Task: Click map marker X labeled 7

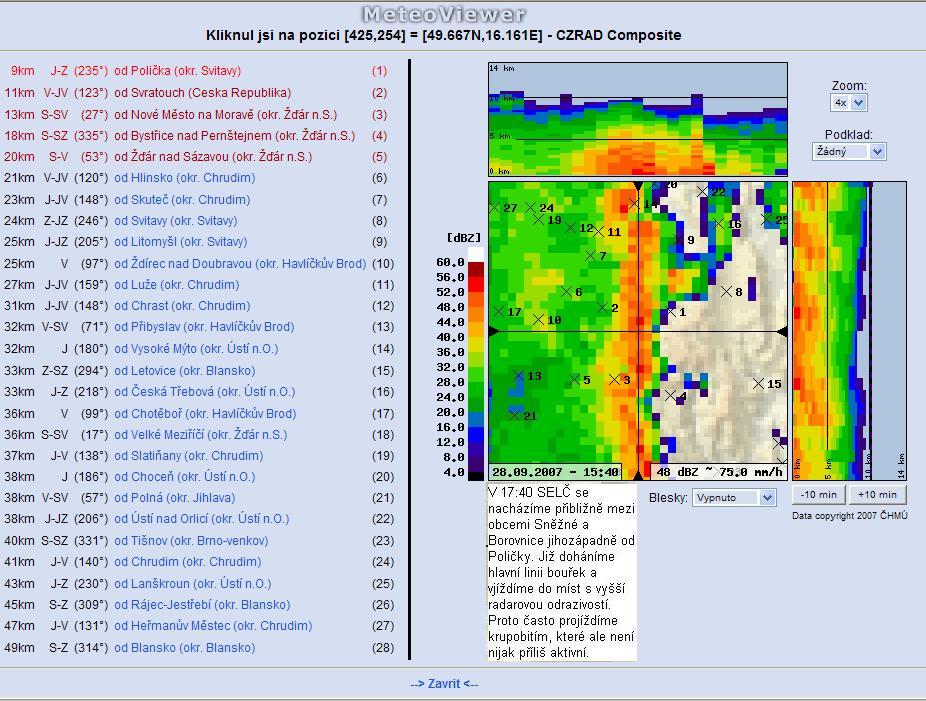Action: (591, 255)
